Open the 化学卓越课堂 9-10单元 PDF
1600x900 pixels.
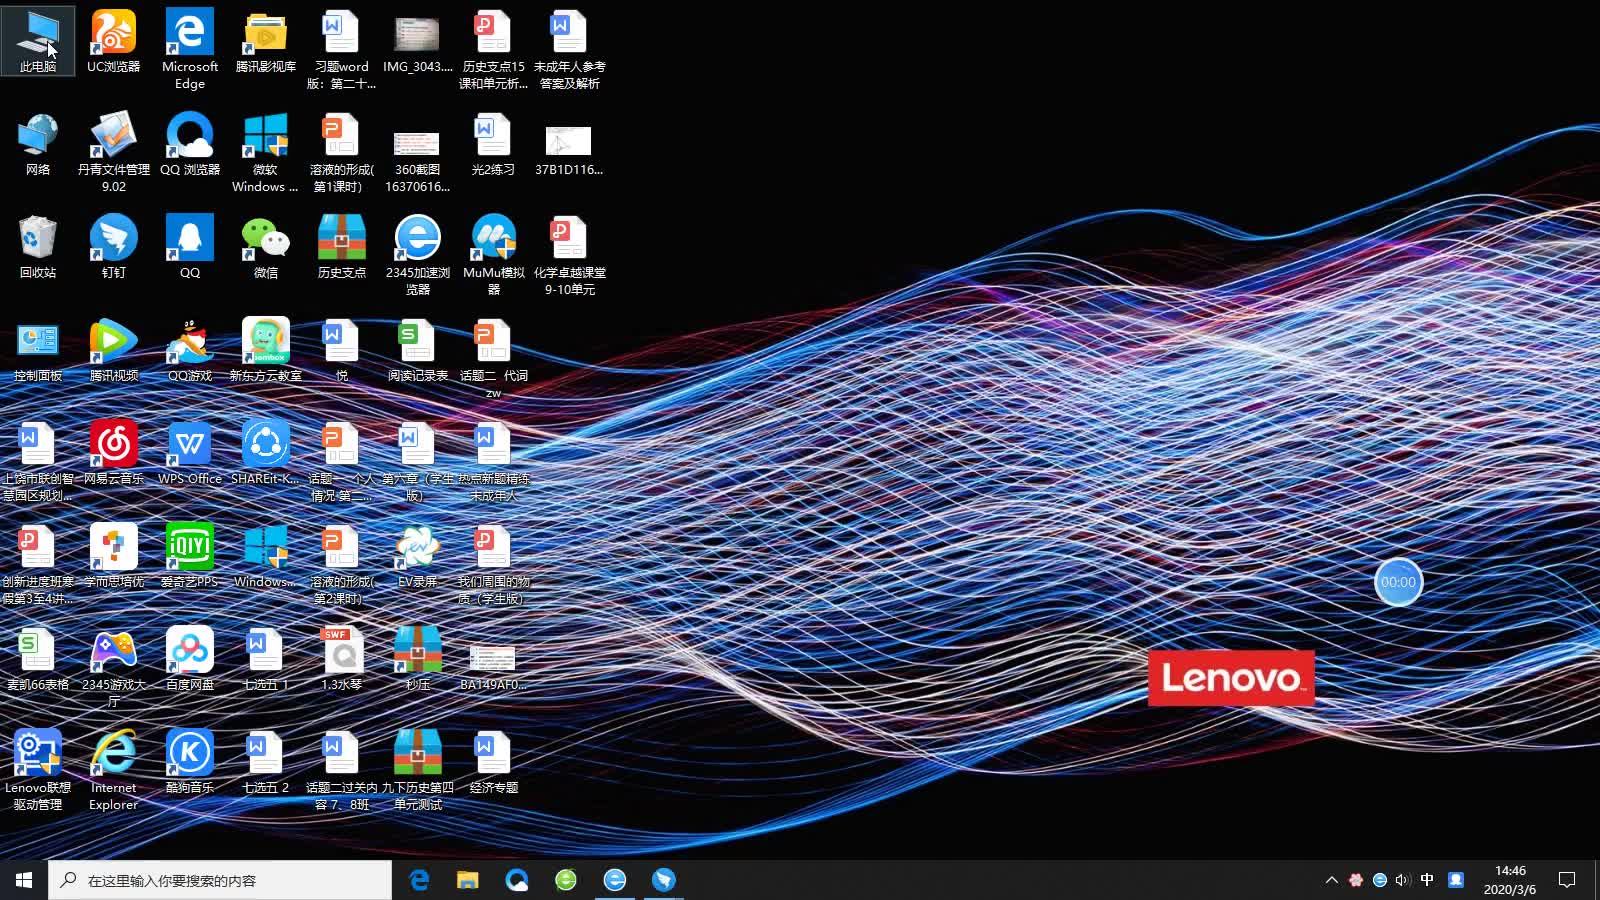point(570,255)
